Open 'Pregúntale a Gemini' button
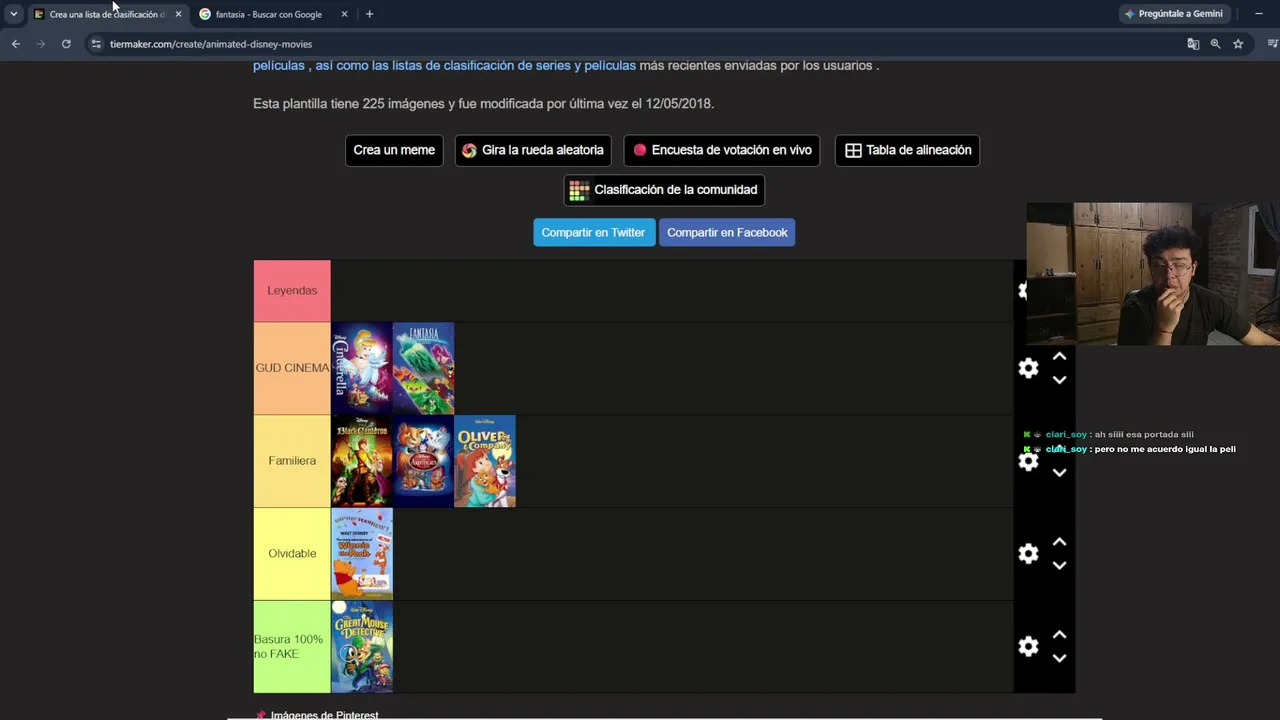 (x=1173, y=14)
